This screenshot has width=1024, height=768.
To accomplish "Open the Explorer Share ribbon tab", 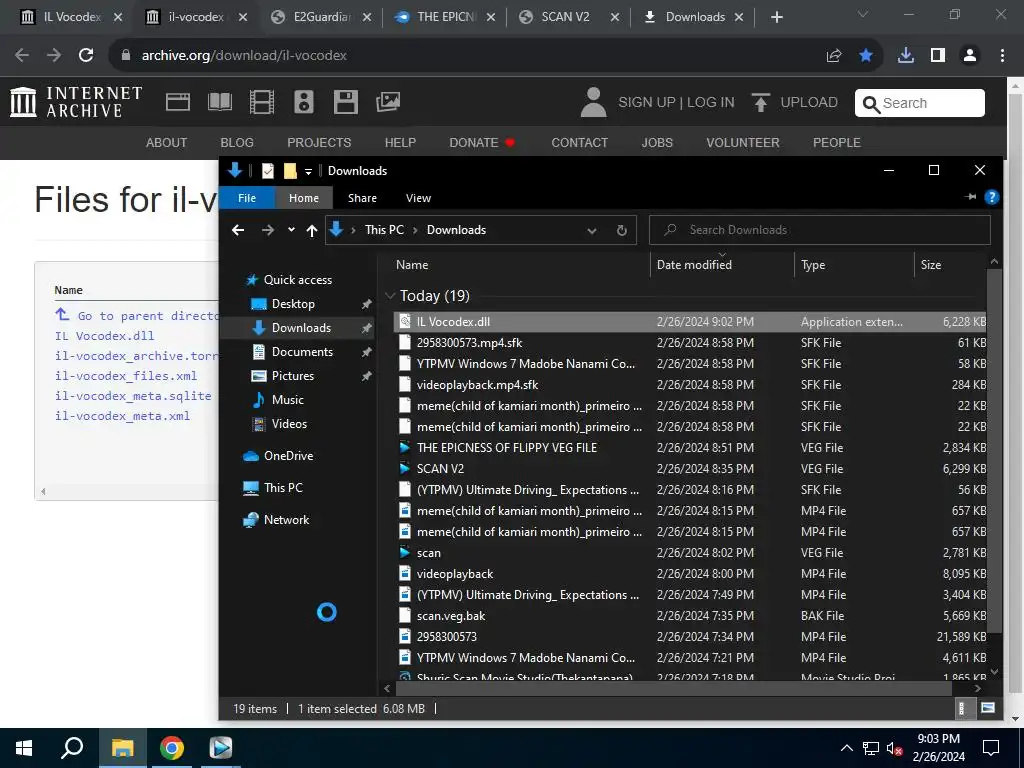I will 362,198.
